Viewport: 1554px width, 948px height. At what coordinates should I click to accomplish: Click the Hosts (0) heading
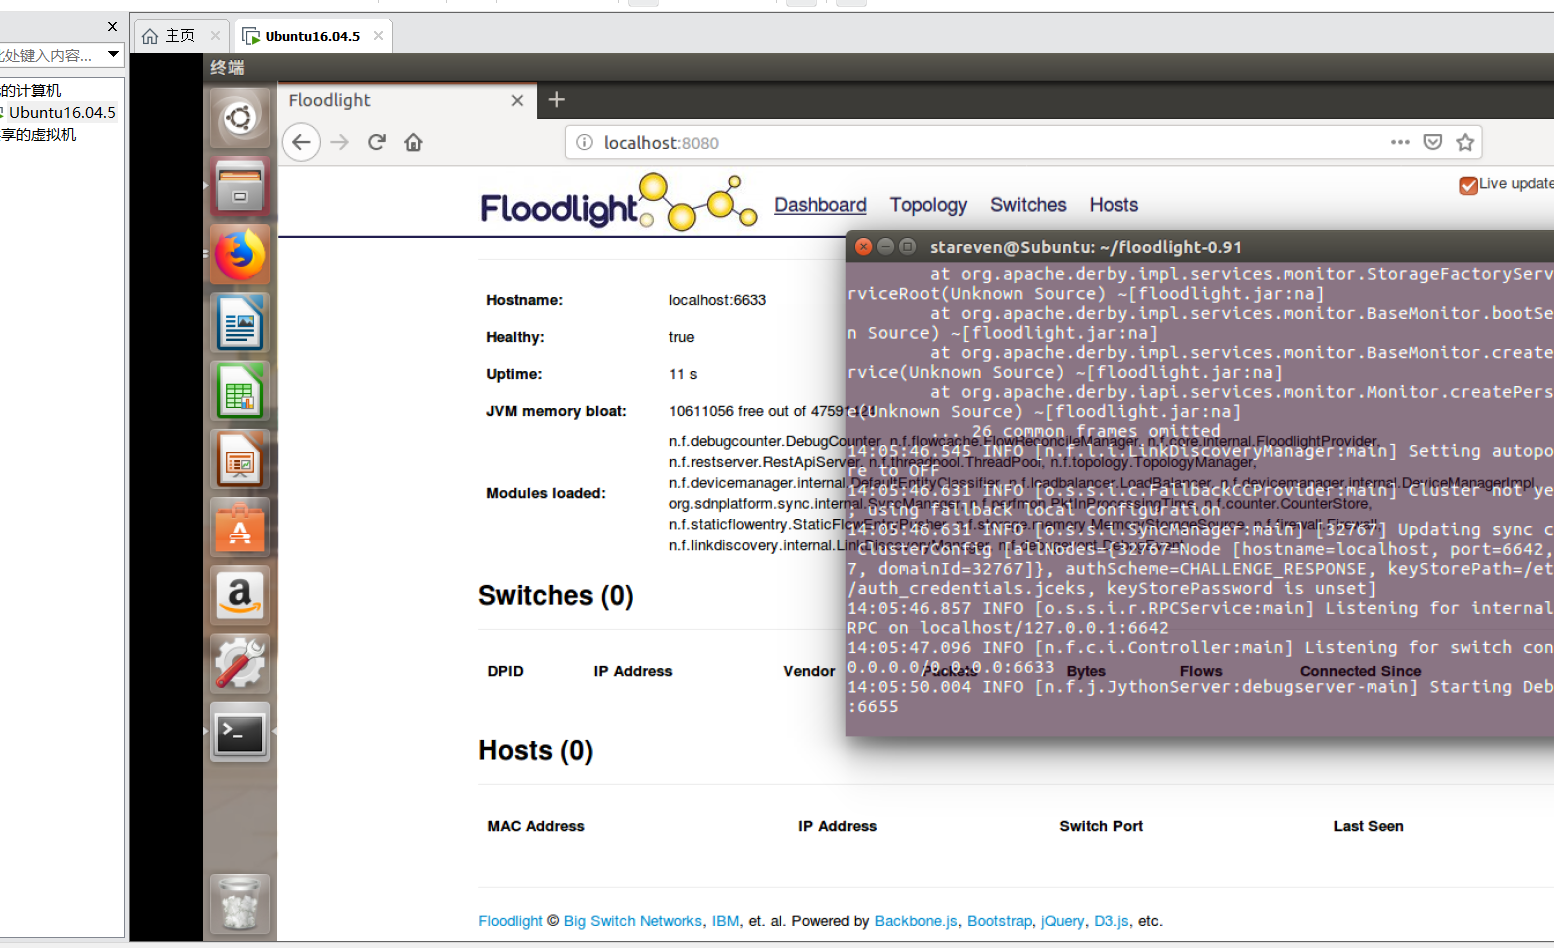pyautogui.click(x=536, y=750)
